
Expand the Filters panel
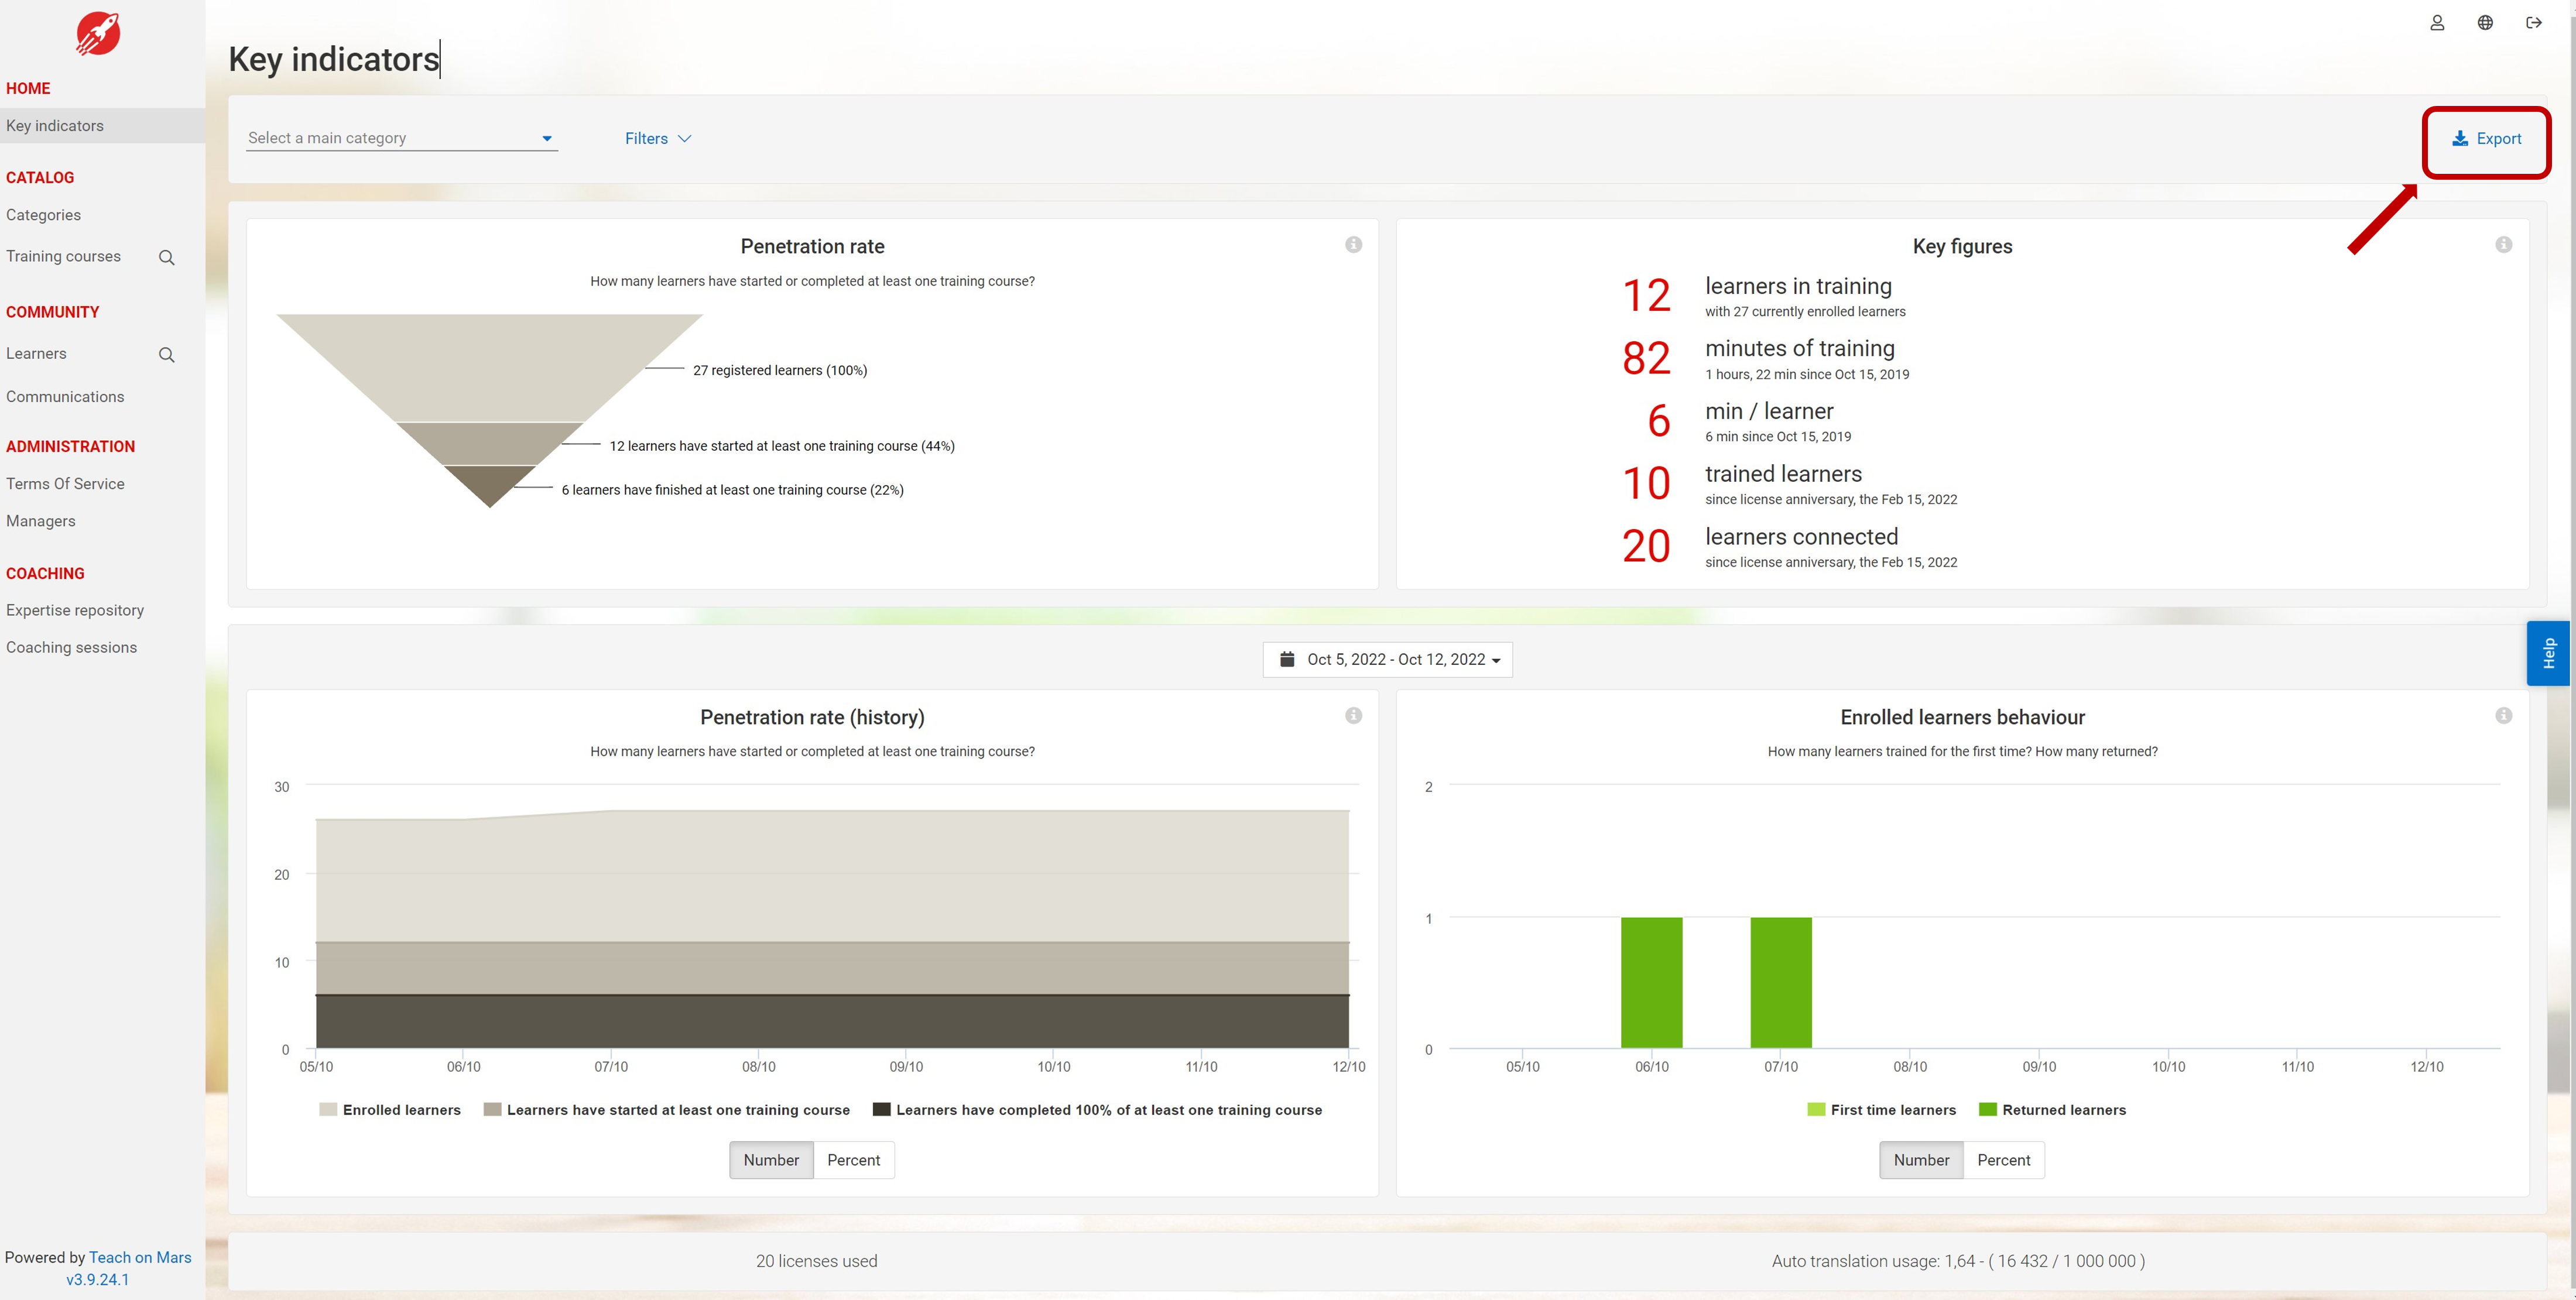coord(658,139)
